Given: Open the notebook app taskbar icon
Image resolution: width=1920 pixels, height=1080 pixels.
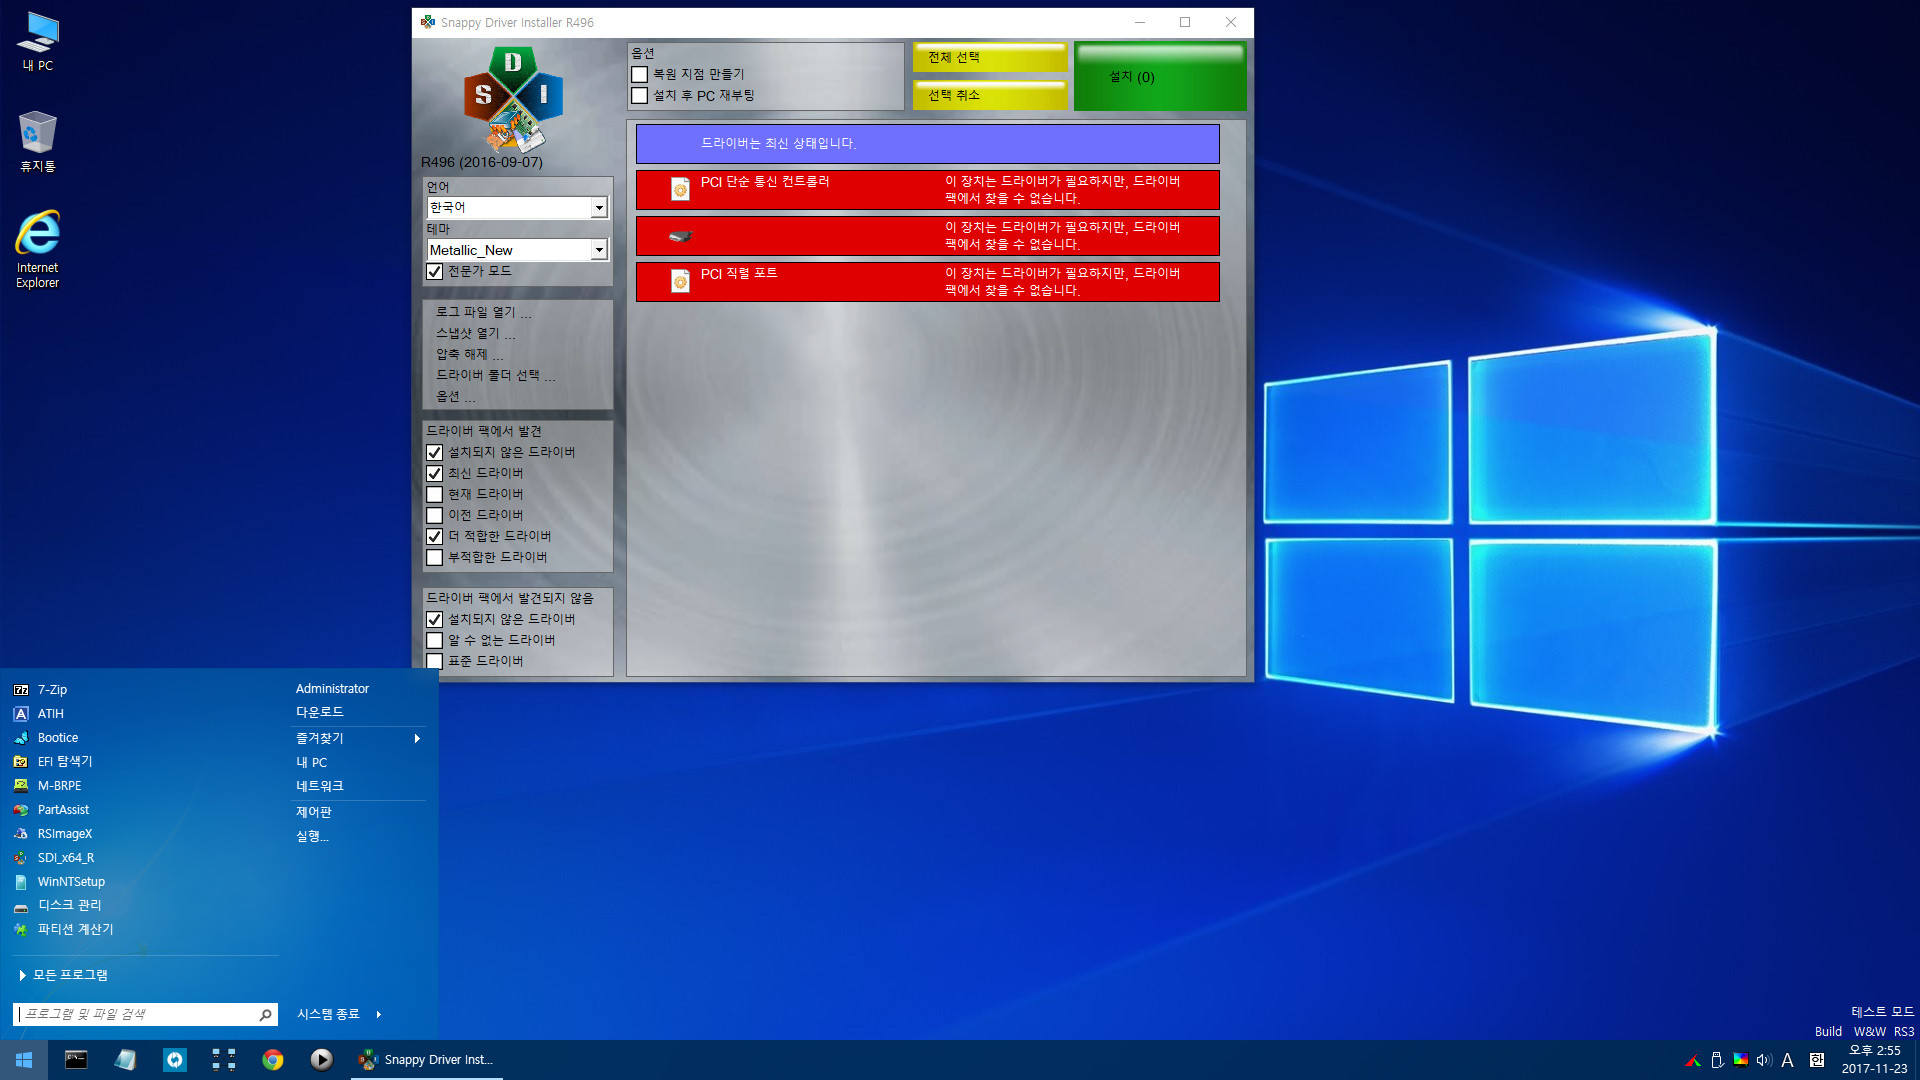Looking at the screenshot, I should [125, 1060].
